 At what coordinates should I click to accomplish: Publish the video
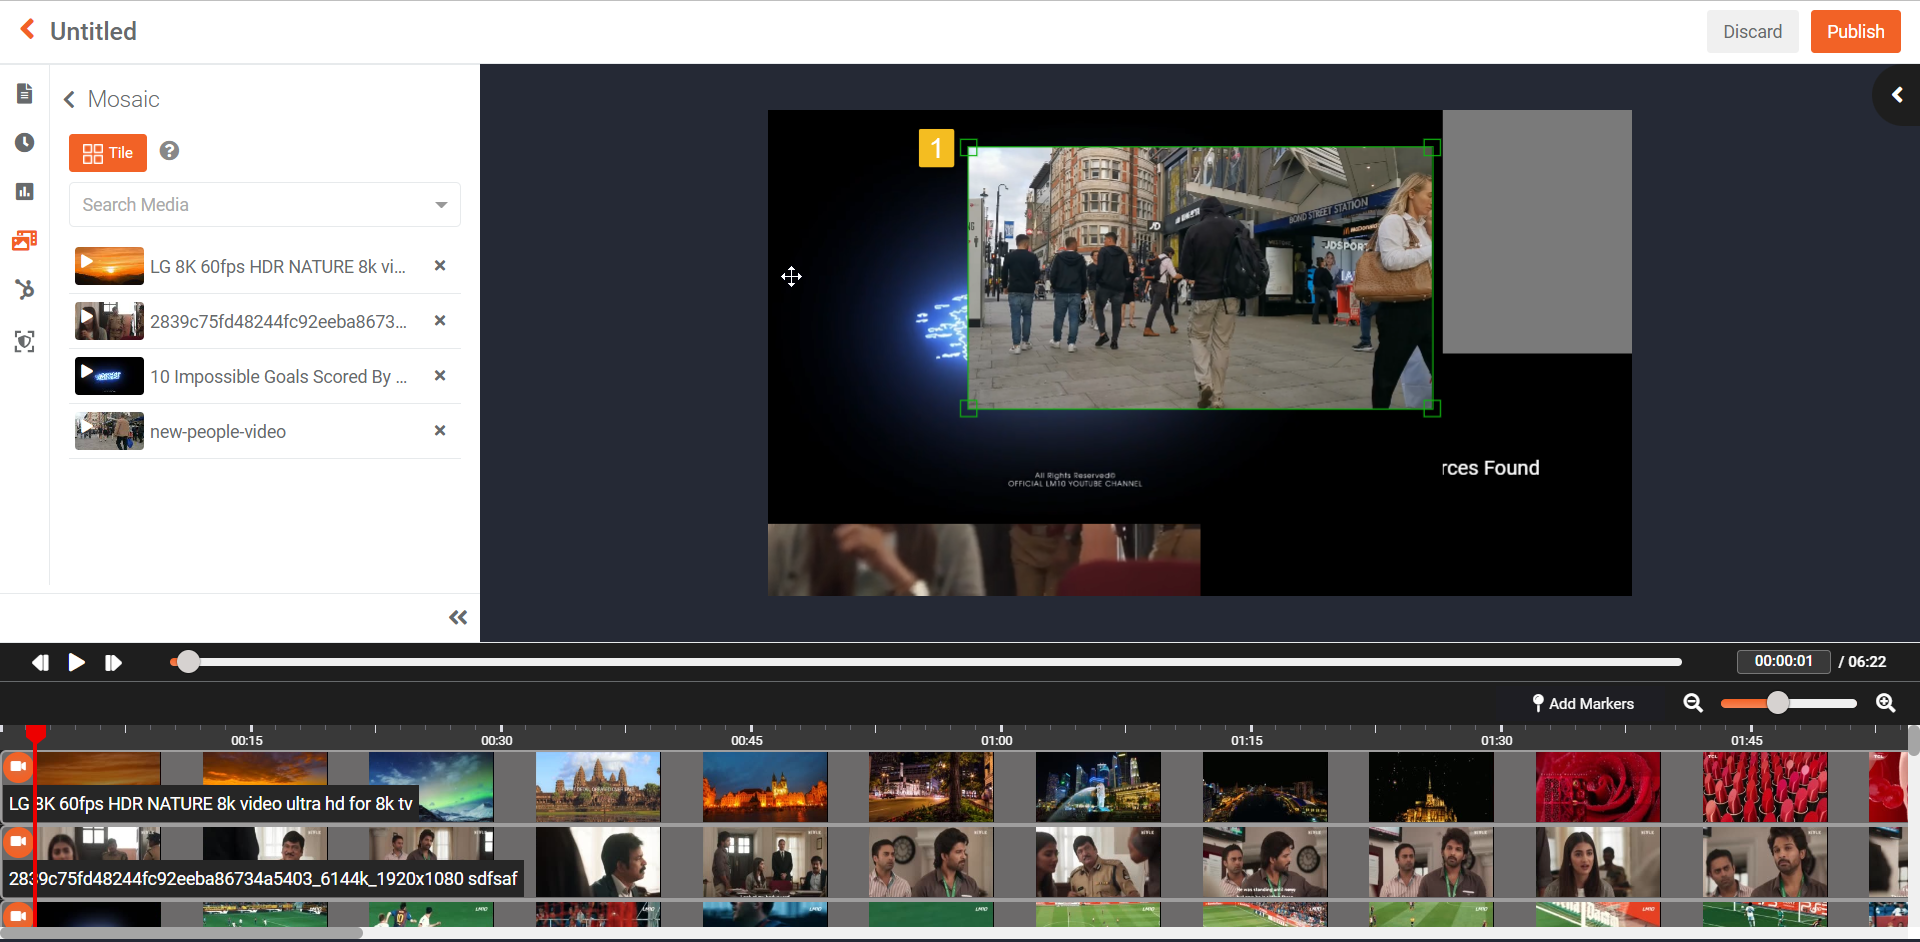pyautogui.click(x=1855, y=32)
